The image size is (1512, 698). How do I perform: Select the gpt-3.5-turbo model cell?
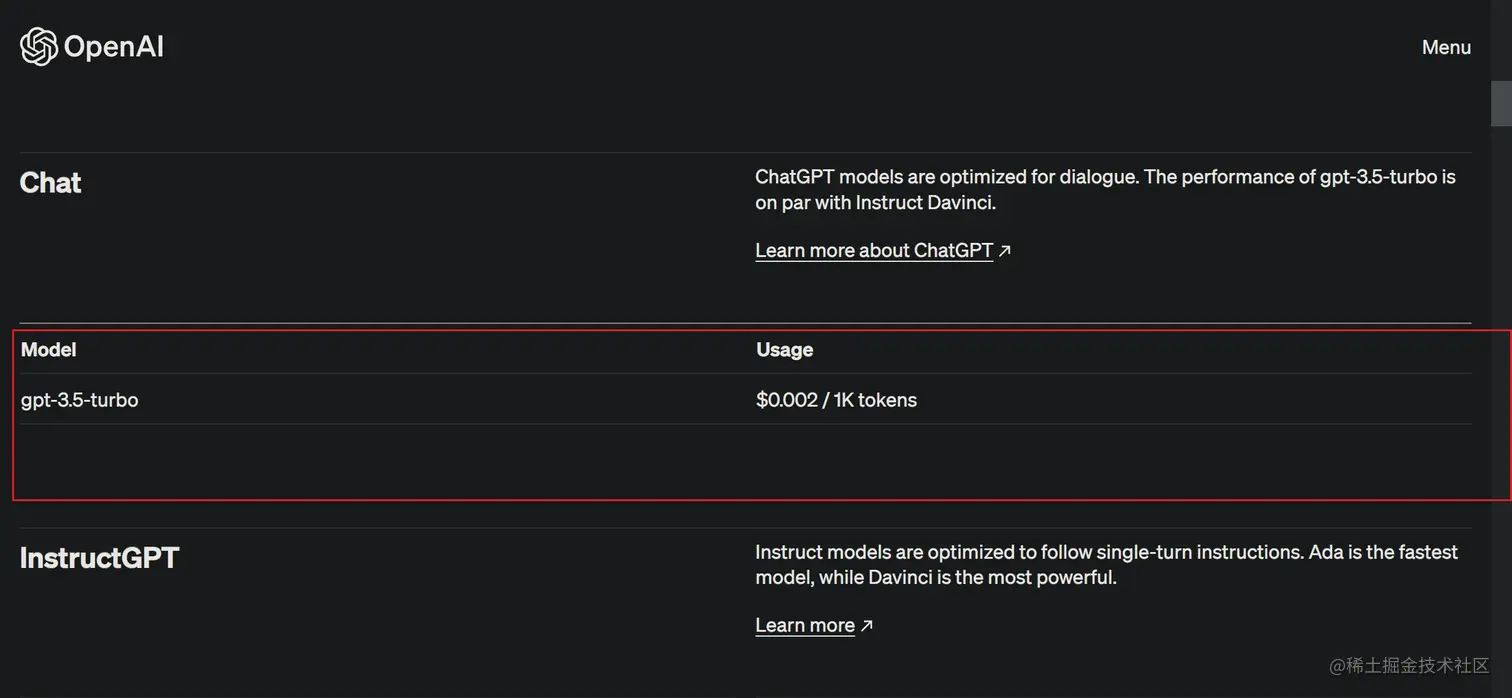point(79,400)
